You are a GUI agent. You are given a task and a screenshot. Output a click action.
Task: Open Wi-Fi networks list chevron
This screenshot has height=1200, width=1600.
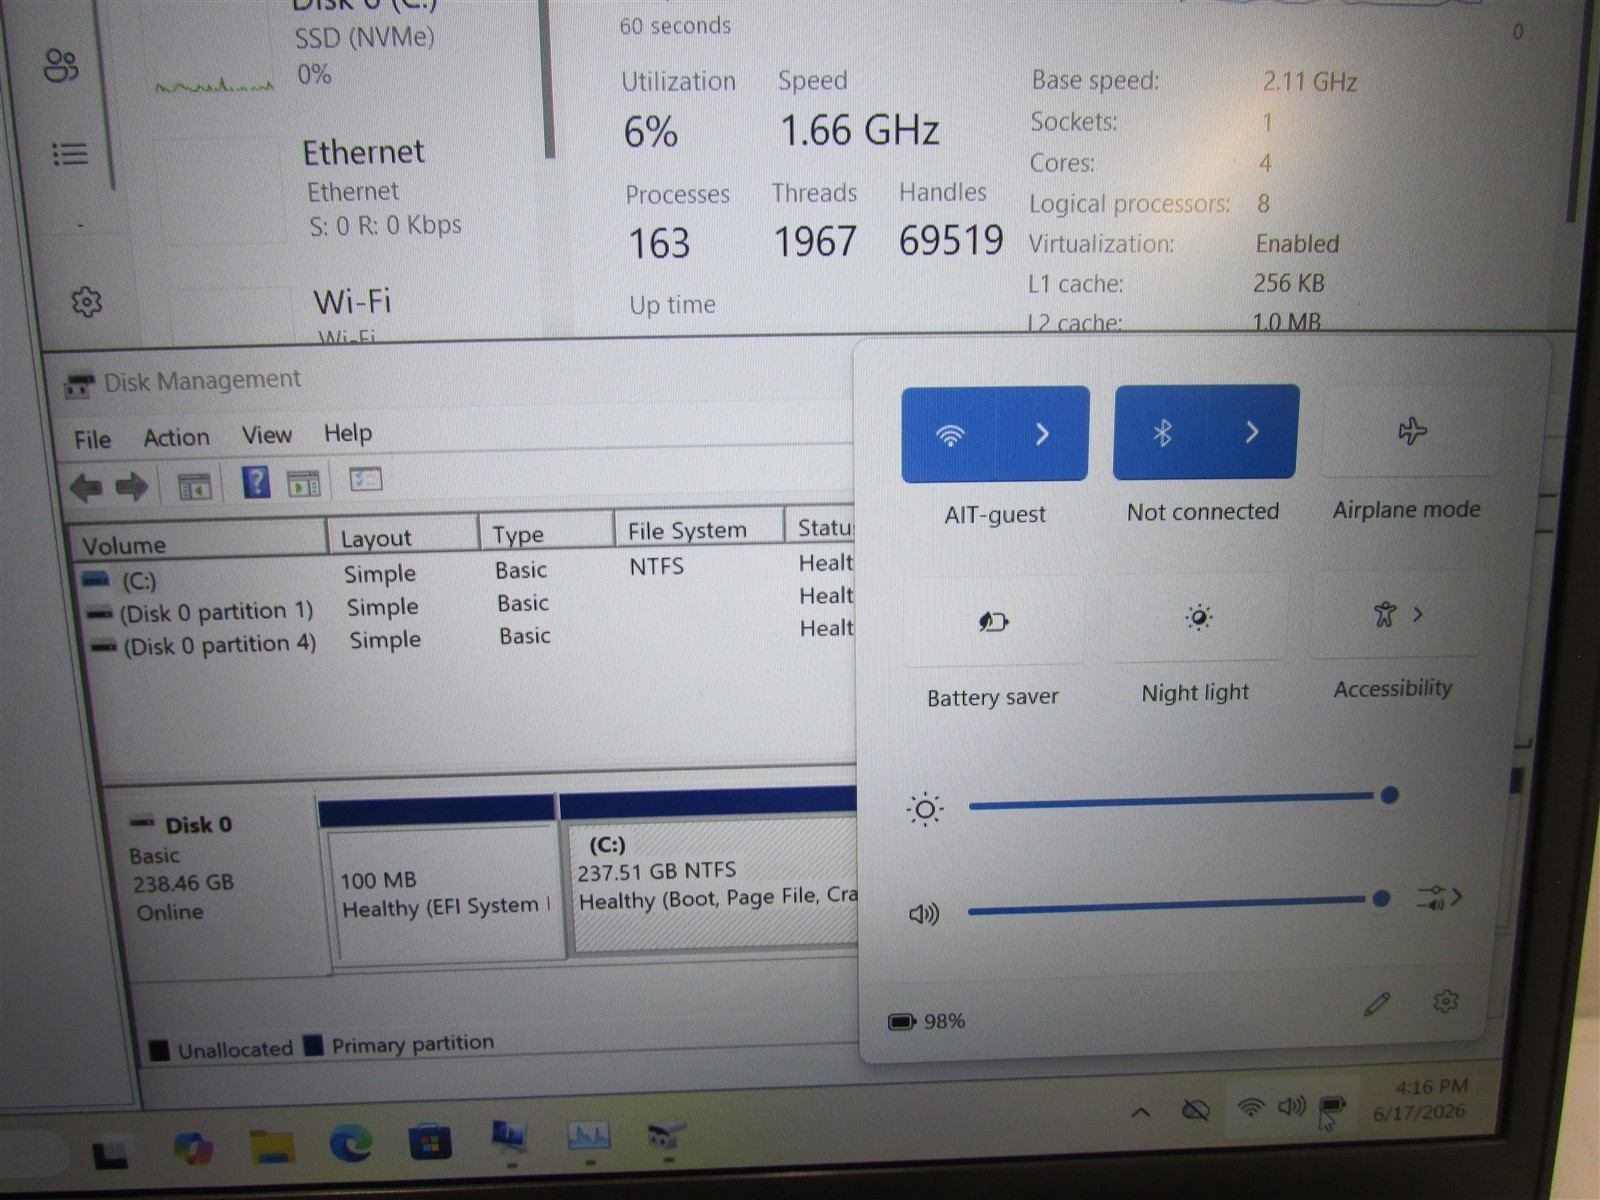[1042, 433]
